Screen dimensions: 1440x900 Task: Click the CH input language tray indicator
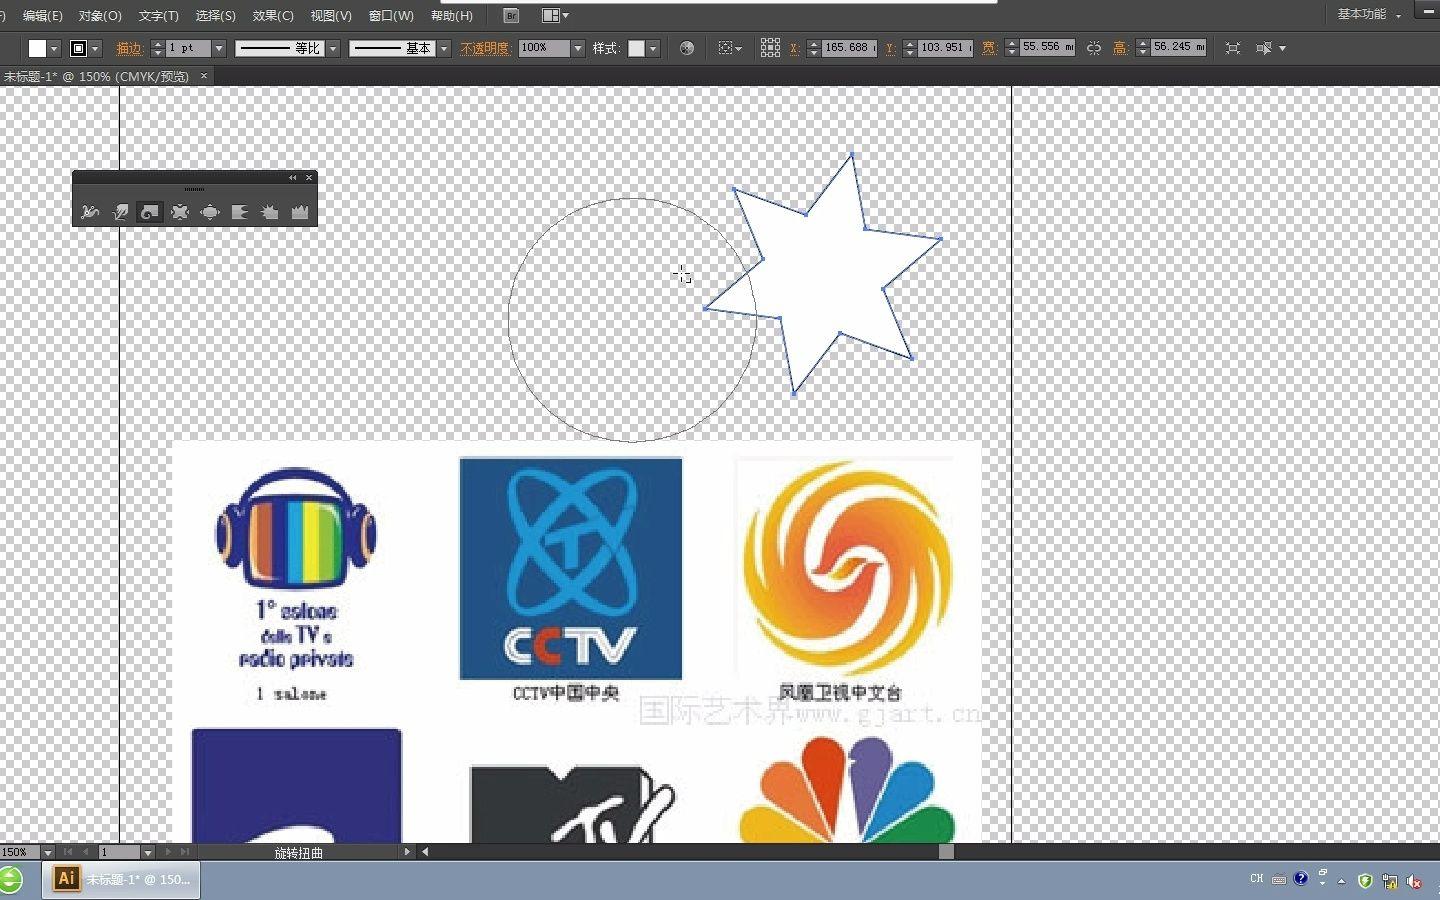(1256, 879)
